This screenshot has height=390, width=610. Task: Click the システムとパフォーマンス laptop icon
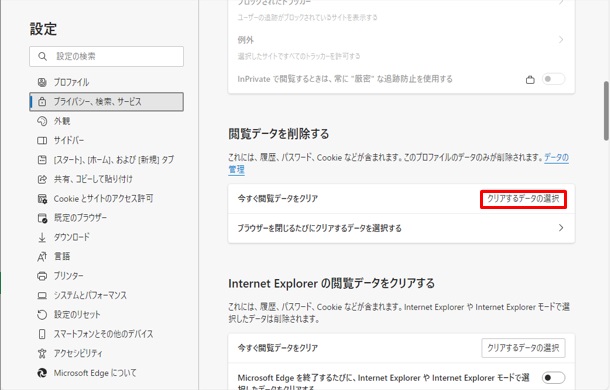(42, 295)
